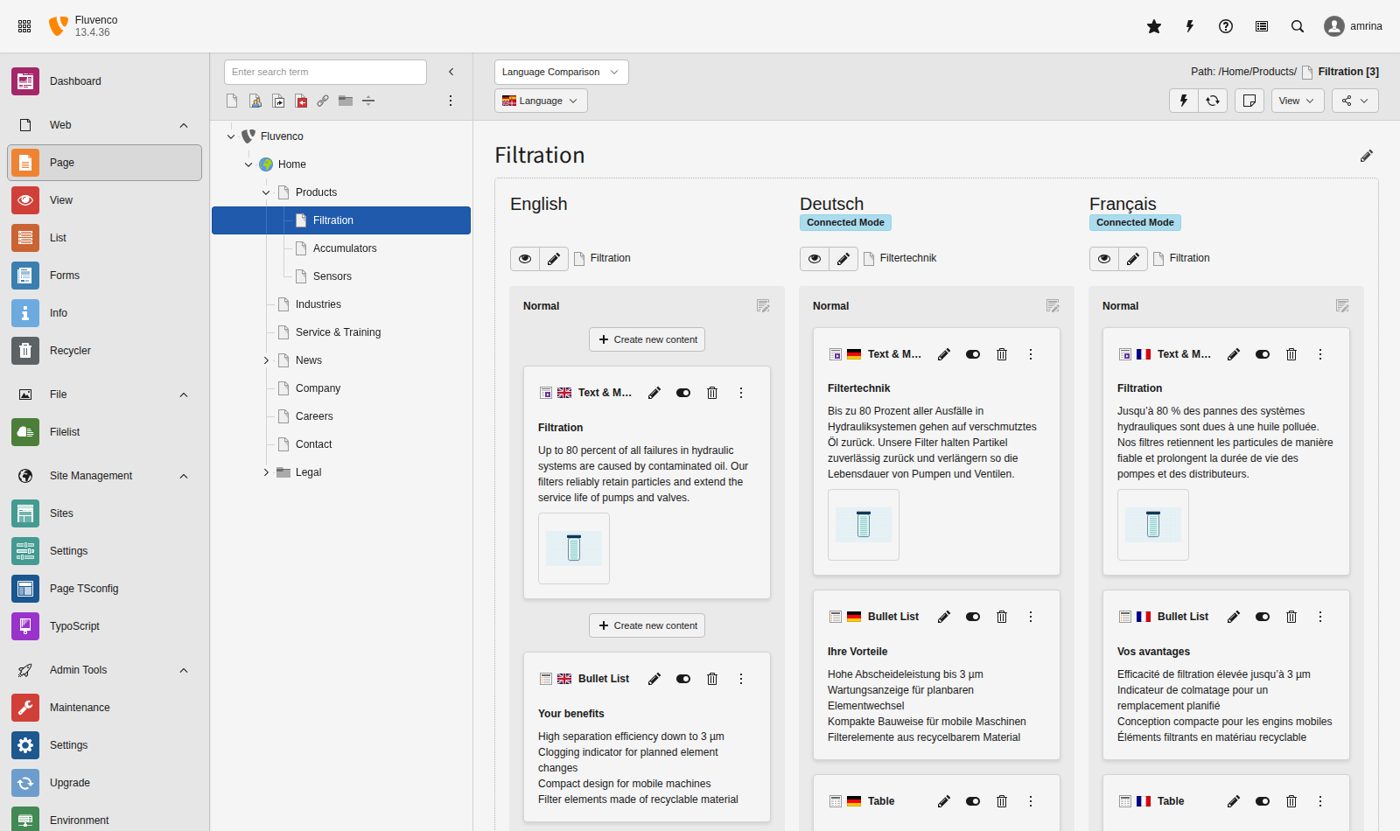
Task: Click Create new content above Text & Media
Action: [647, 339]
